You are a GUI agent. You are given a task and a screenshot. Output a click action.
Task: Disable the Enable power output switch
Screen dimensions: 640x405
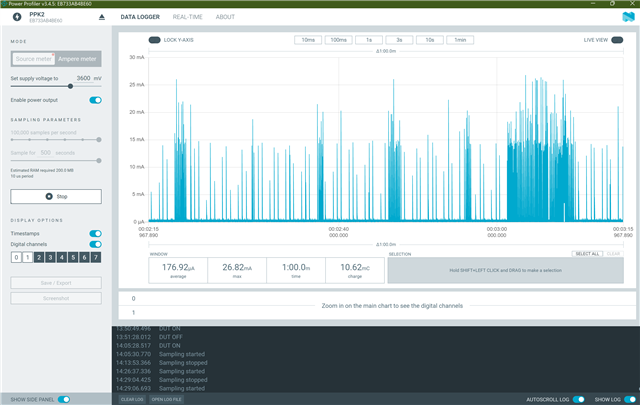[x=96, y=100]
